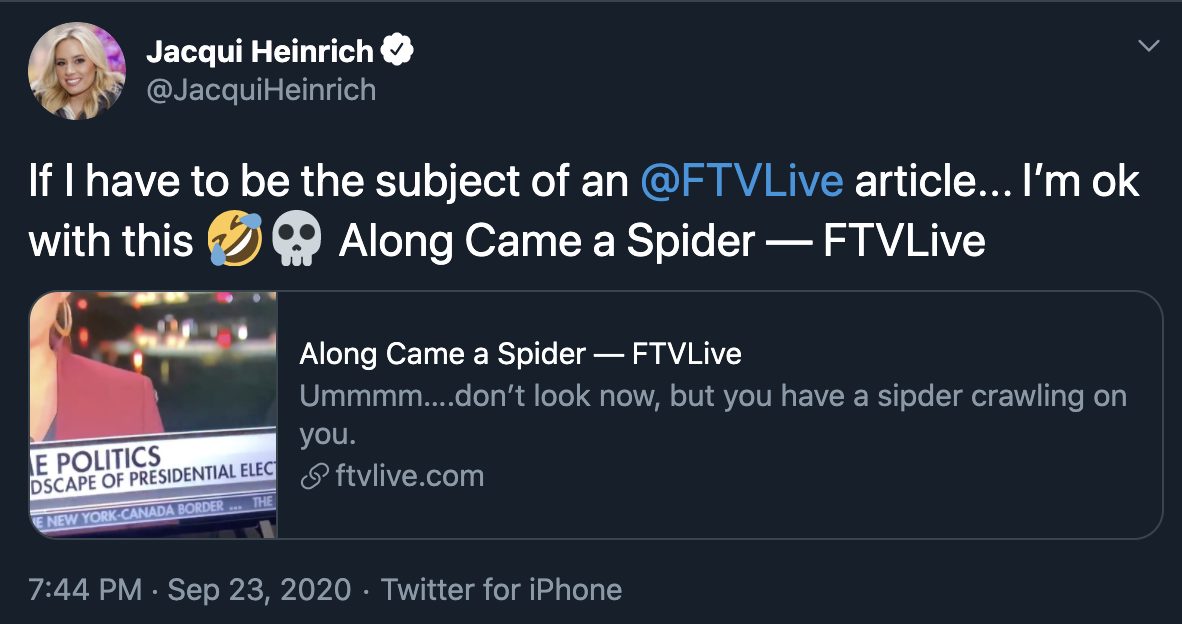
Task: Click the skull emoji in the tweet
Action: click(x=295, y=242)
